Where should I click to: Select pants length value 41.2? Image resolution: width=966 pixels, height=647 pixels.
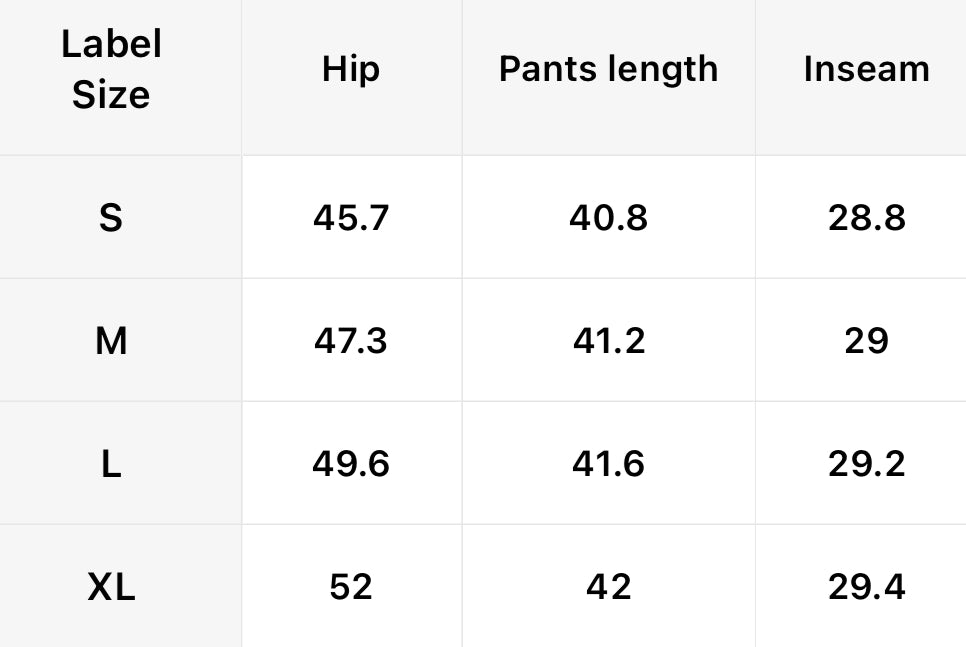pyautogui.click(x=608, y=341)
